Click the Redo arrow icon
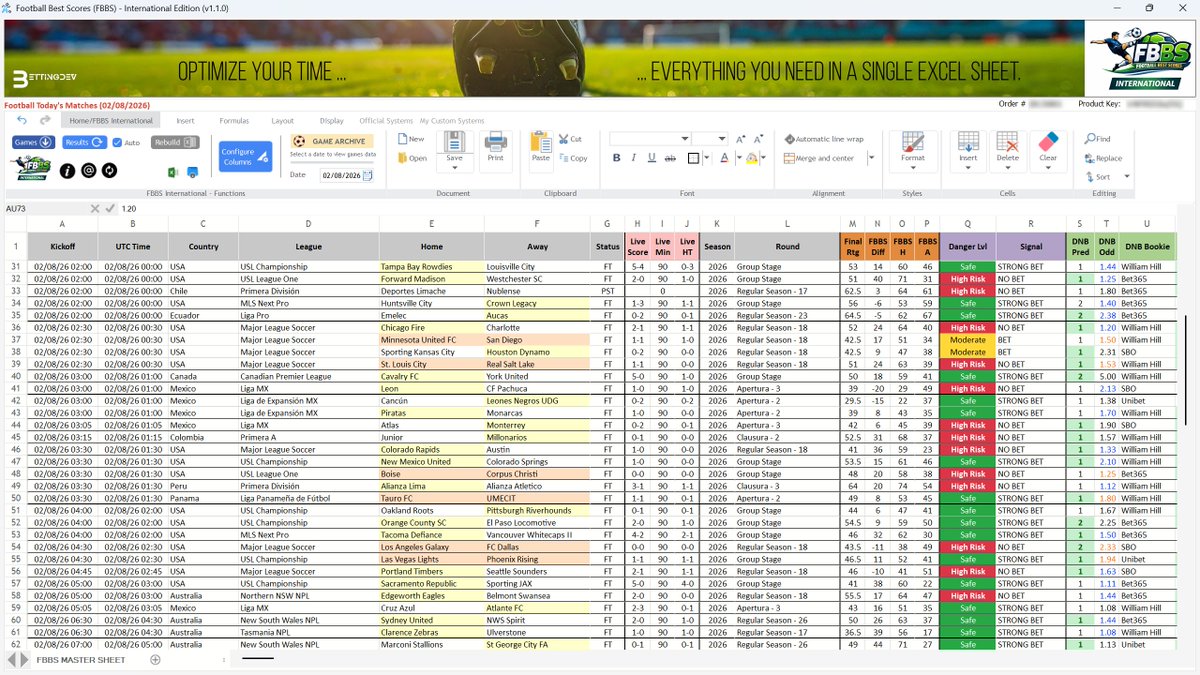 point(45,121)
